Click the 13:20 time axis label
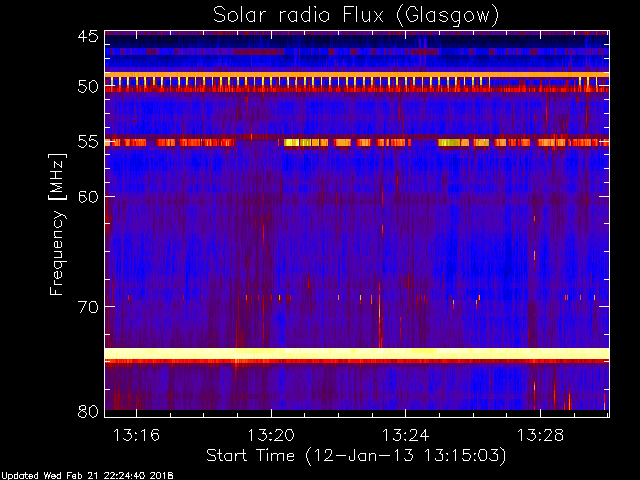Viewport: 640px width, 480px height. coord(271,435)
